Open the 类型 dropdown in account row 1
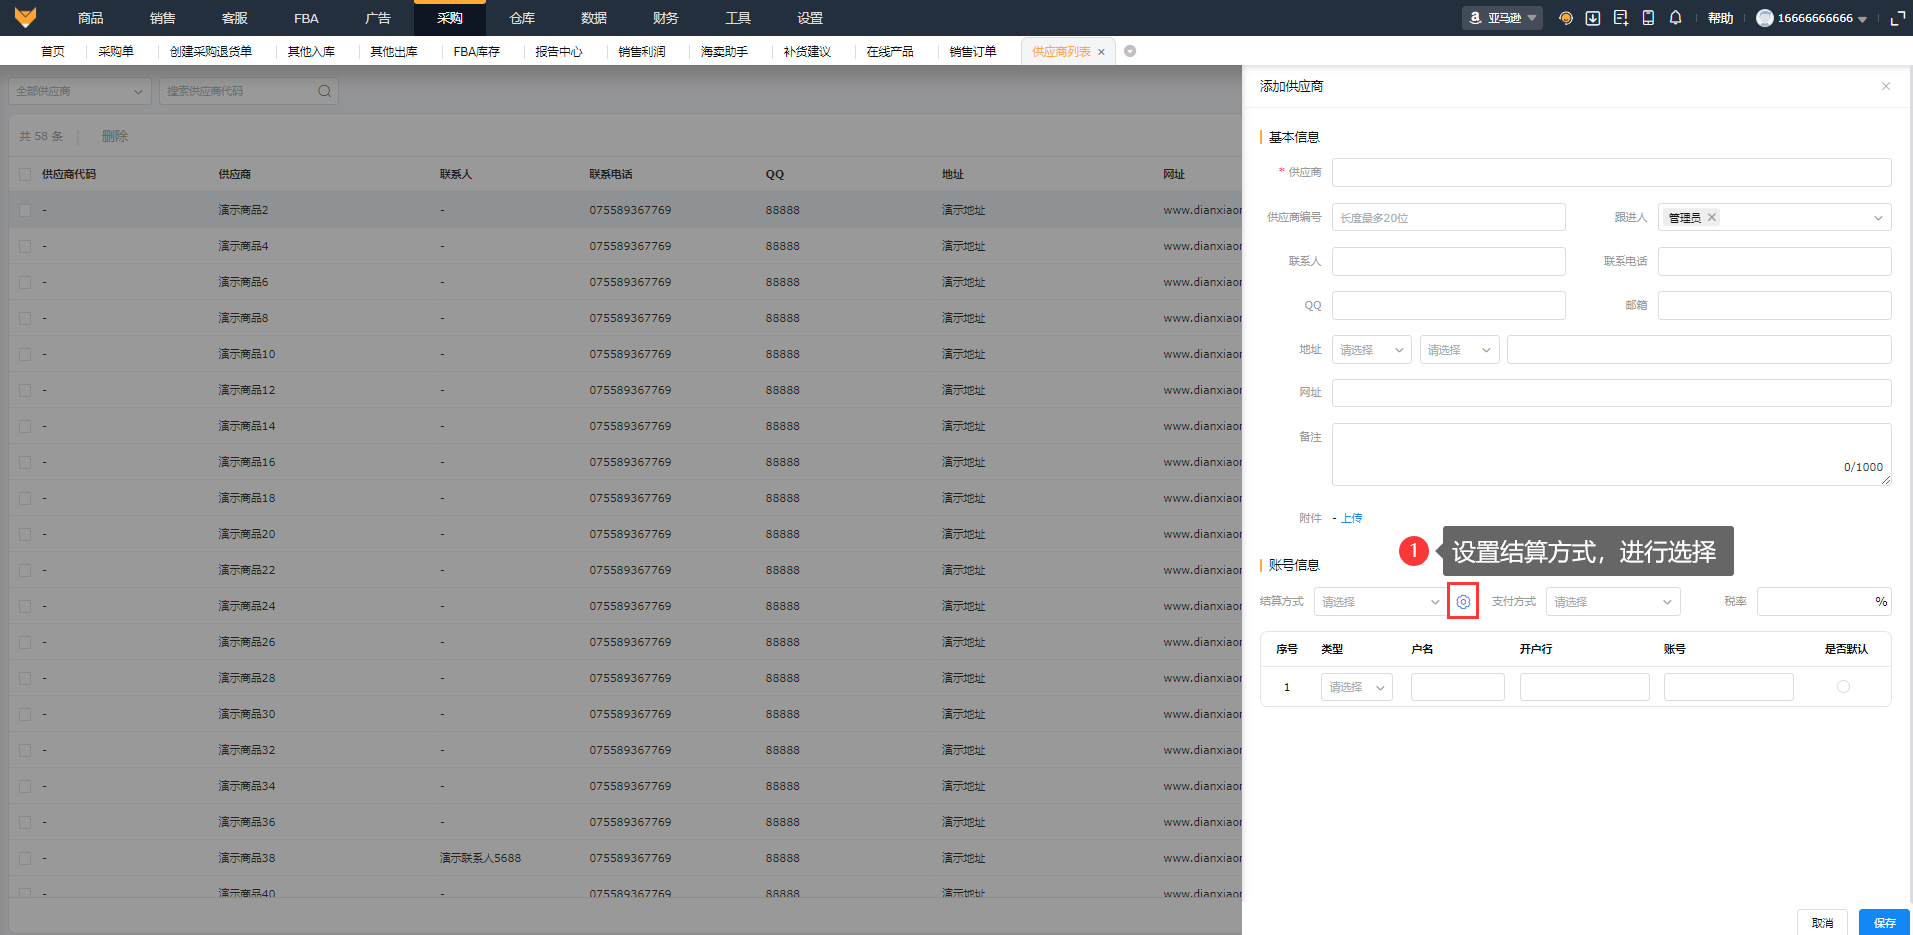The image size is (1913, 935). [x=1356, y=687]
